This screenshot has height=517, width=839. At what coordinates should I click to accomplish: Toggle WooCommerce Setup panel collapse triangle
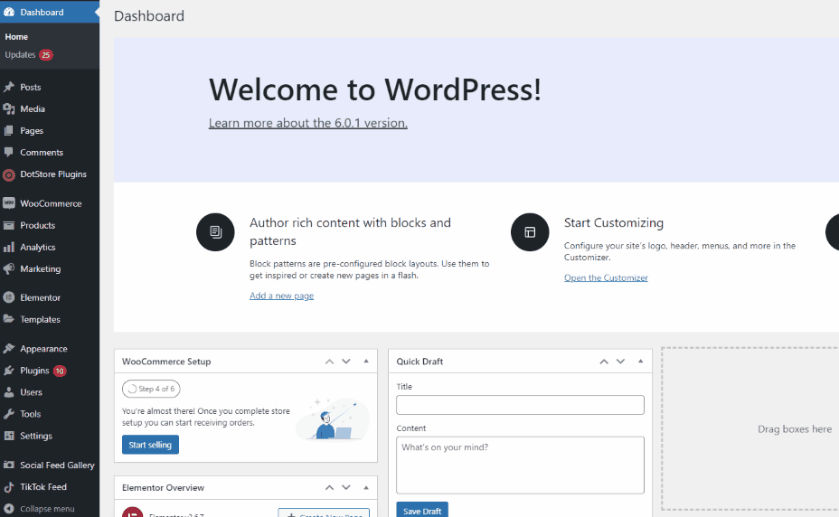[x=366, y=361]
